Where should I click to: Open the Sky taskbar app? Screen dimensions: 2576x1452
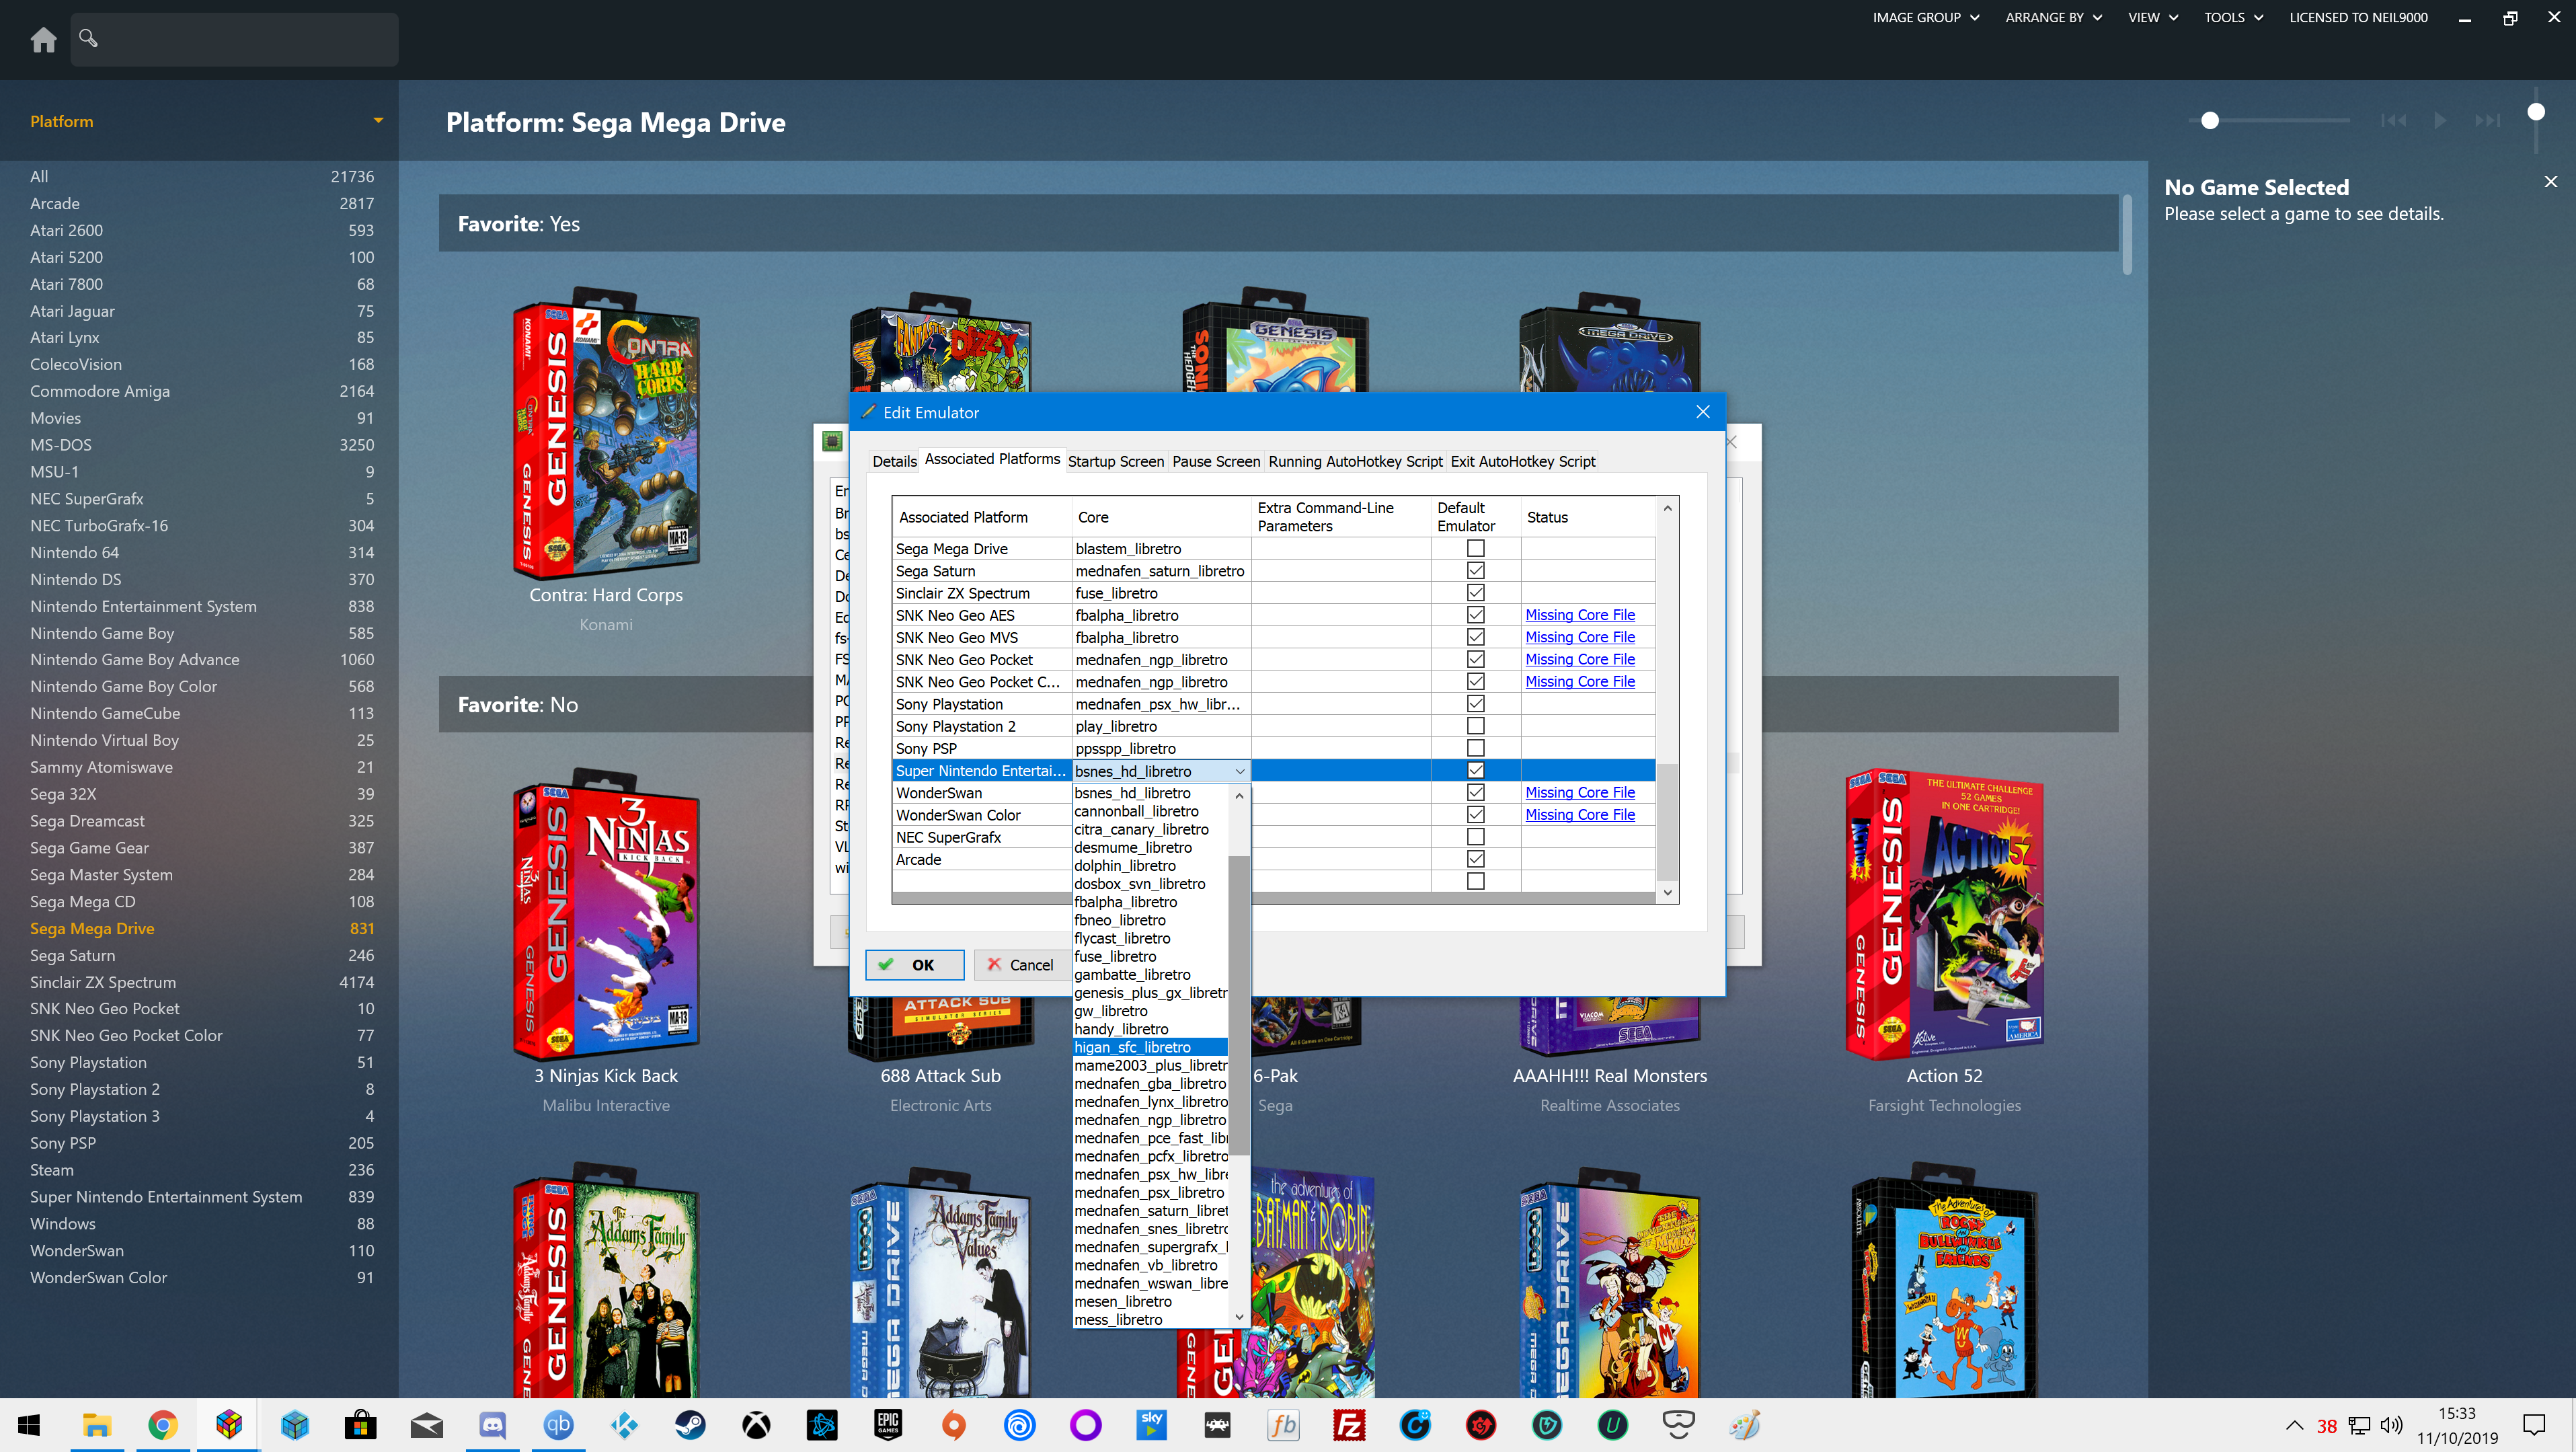tap(1151, 1425)
